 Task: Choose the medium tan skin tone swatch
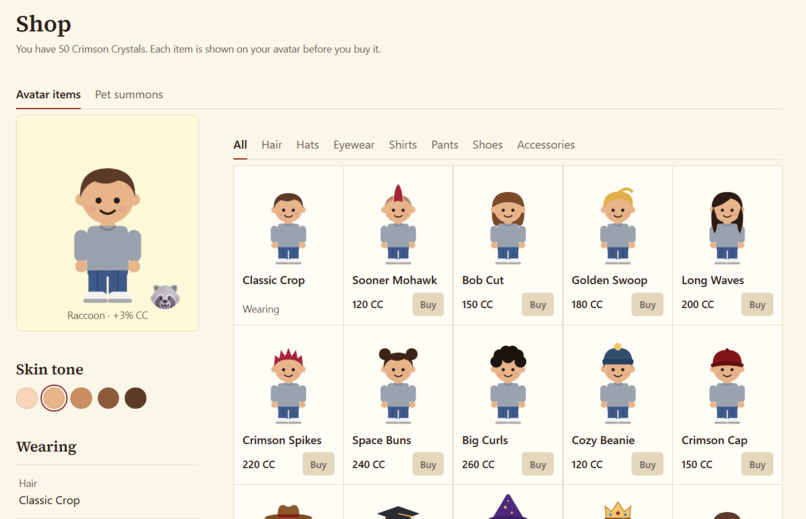81,398
